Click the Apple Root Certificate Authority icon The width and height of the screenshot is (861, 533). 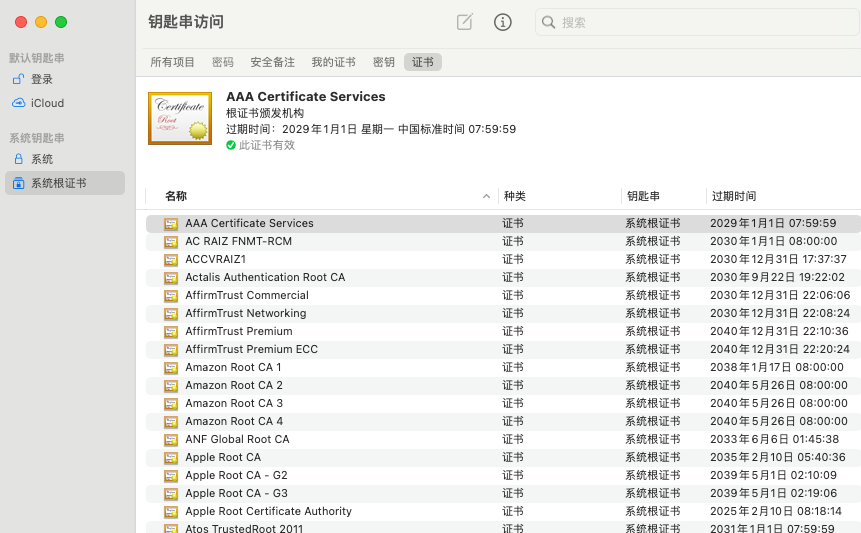171,512
